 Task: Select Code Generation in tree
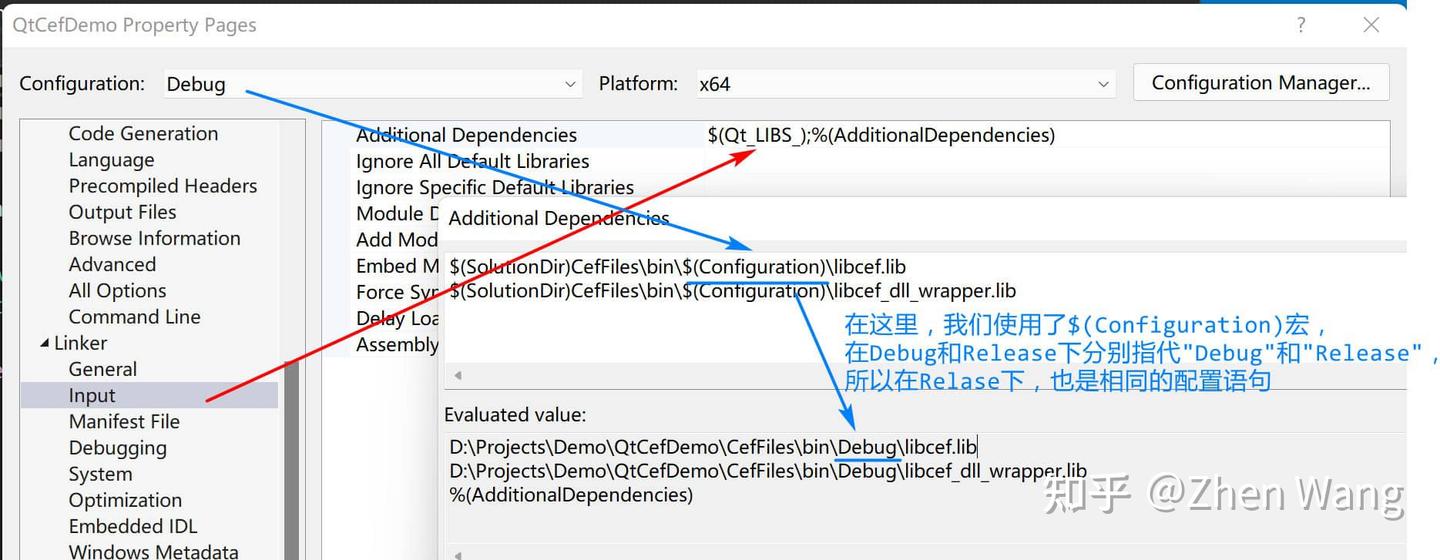(143, 134)
